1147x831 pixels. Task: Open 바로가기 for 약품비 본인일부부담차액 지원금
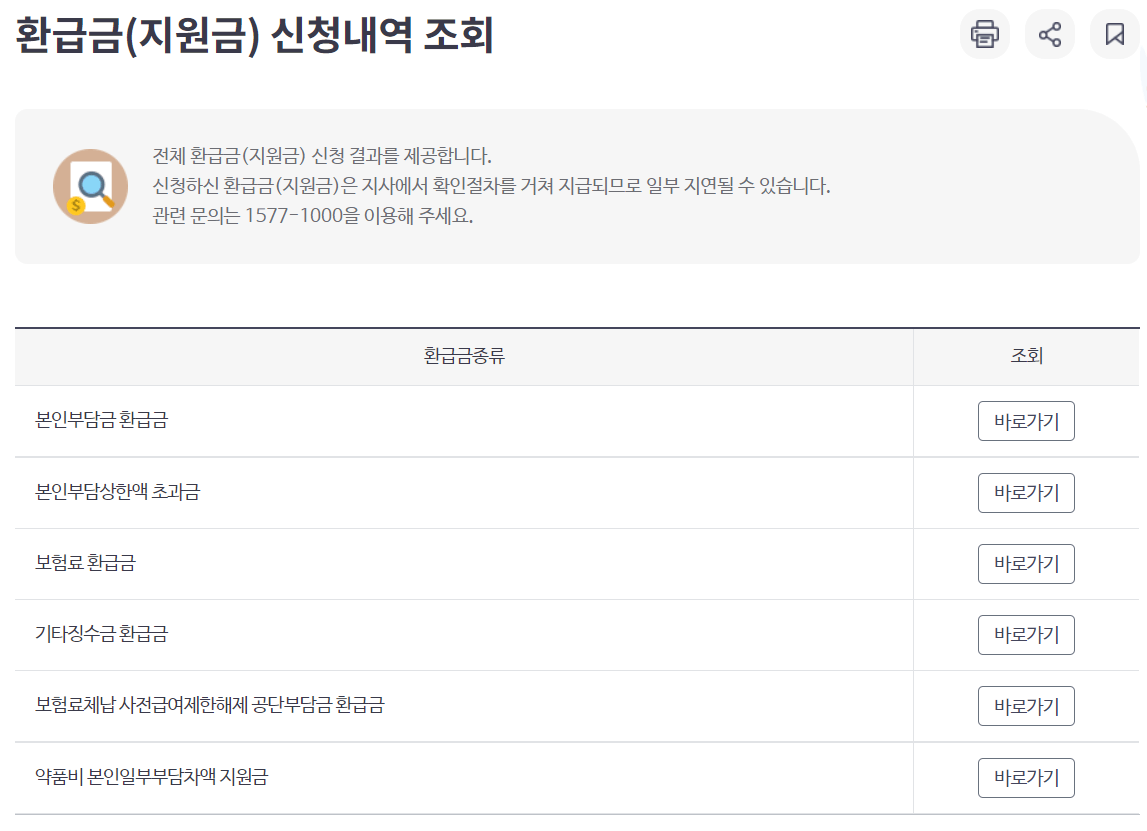1026,777
